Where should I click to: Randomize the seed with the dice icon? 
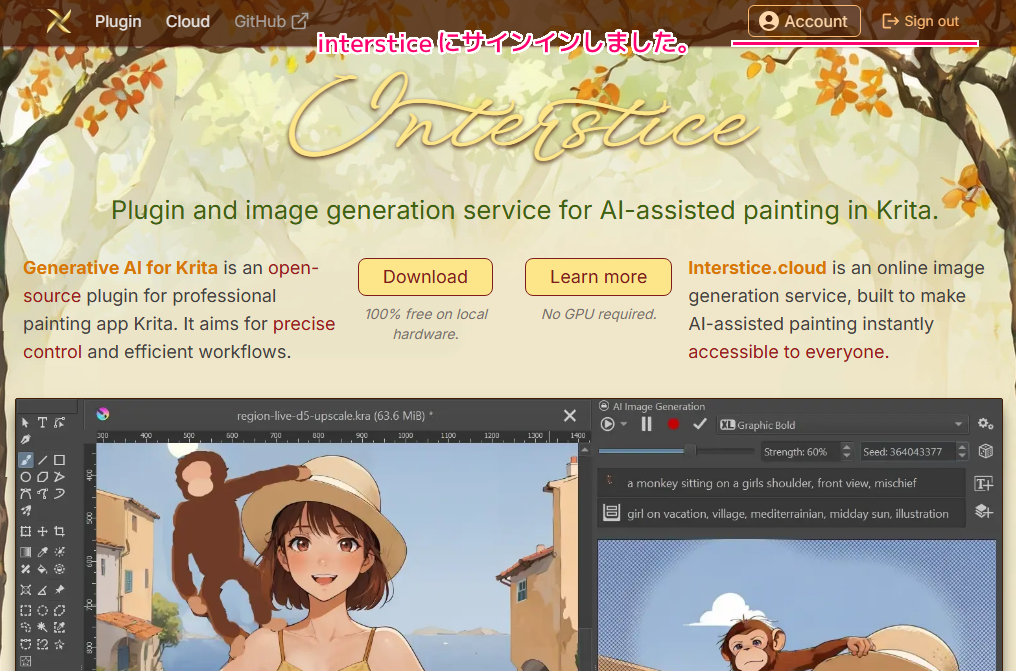point(986,451)
